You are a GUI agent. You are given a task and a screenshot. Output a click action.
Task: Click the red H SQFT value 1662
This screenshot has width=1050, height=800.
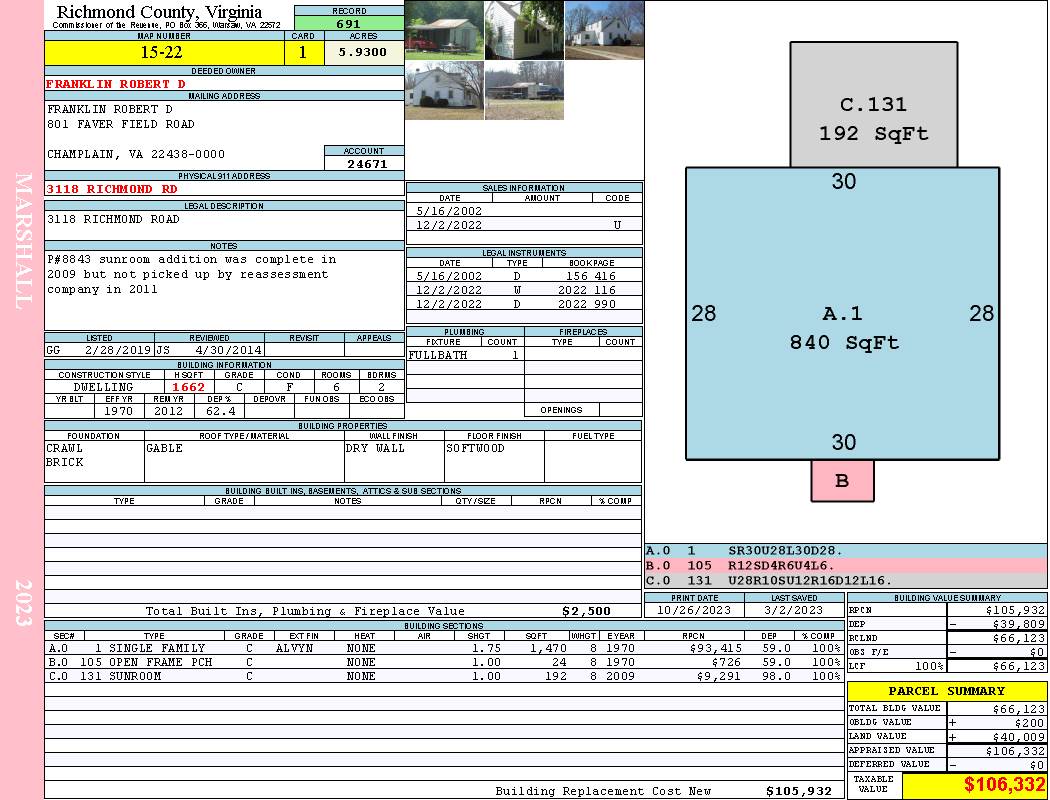point(188,387)
